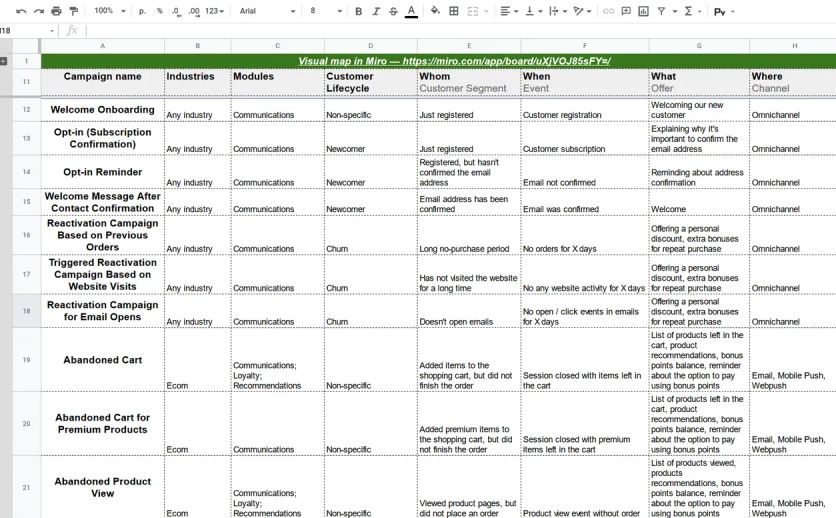Select 'Opt-in (Subscription Confirmation)' cell

(x=102, y=138)
